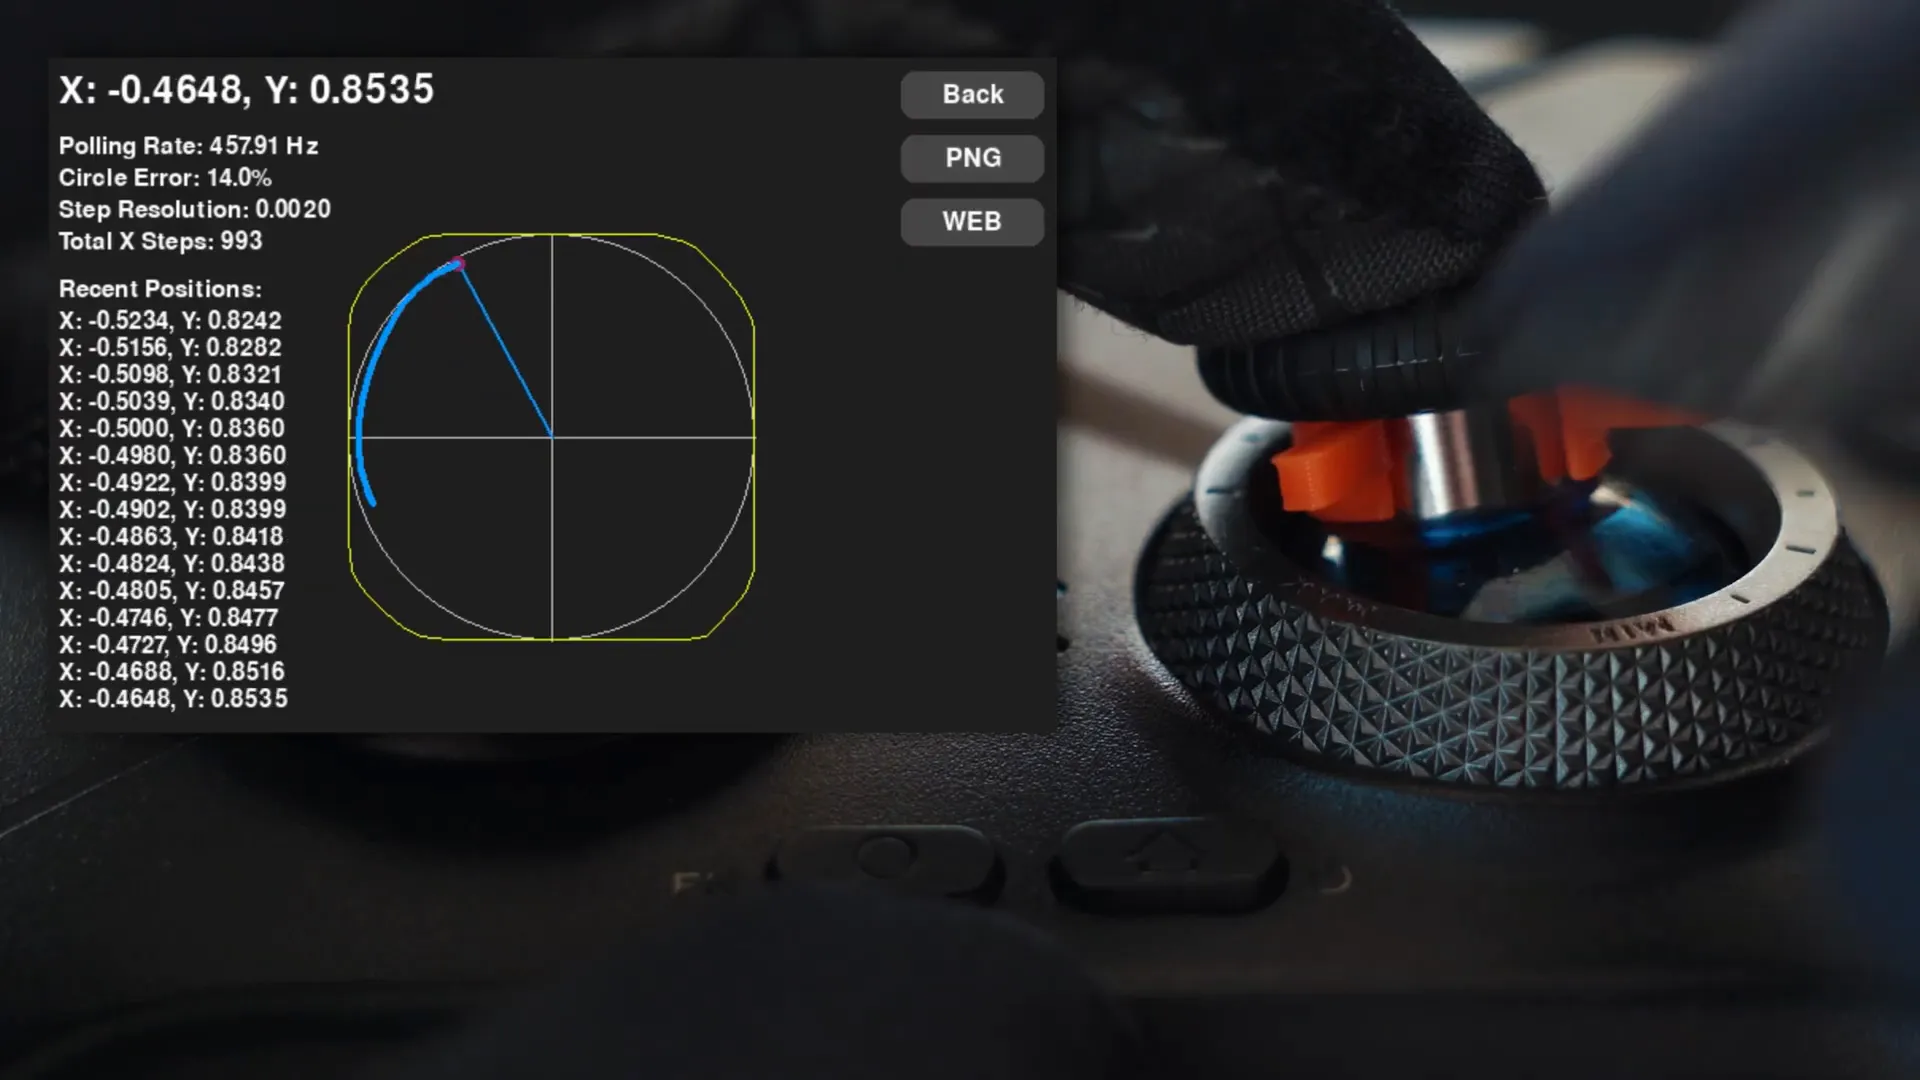The image size is (1920, 1080).
Task: Select row X: -0.4688, Y: 0.8516
Action: coord(172,672)
